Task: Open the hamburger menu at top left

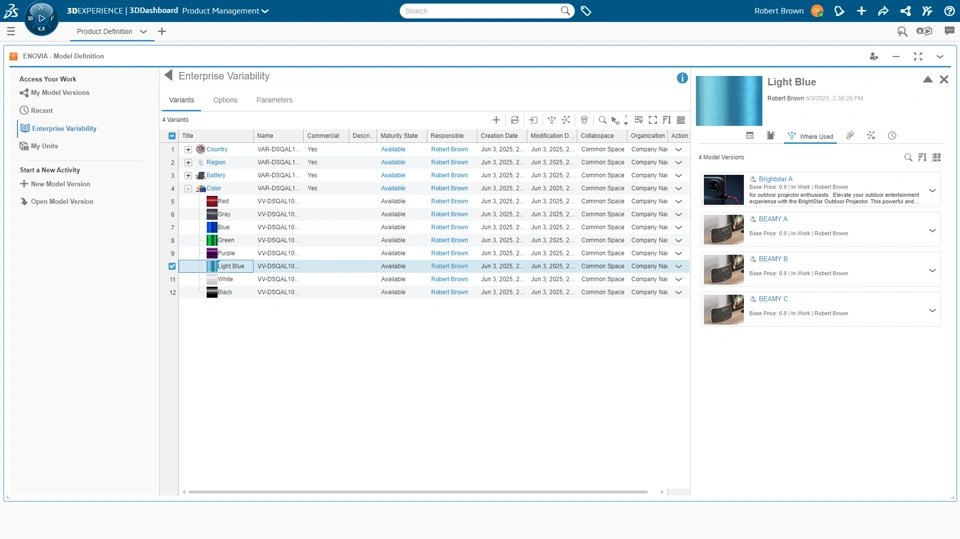Action: coord(10,31)
